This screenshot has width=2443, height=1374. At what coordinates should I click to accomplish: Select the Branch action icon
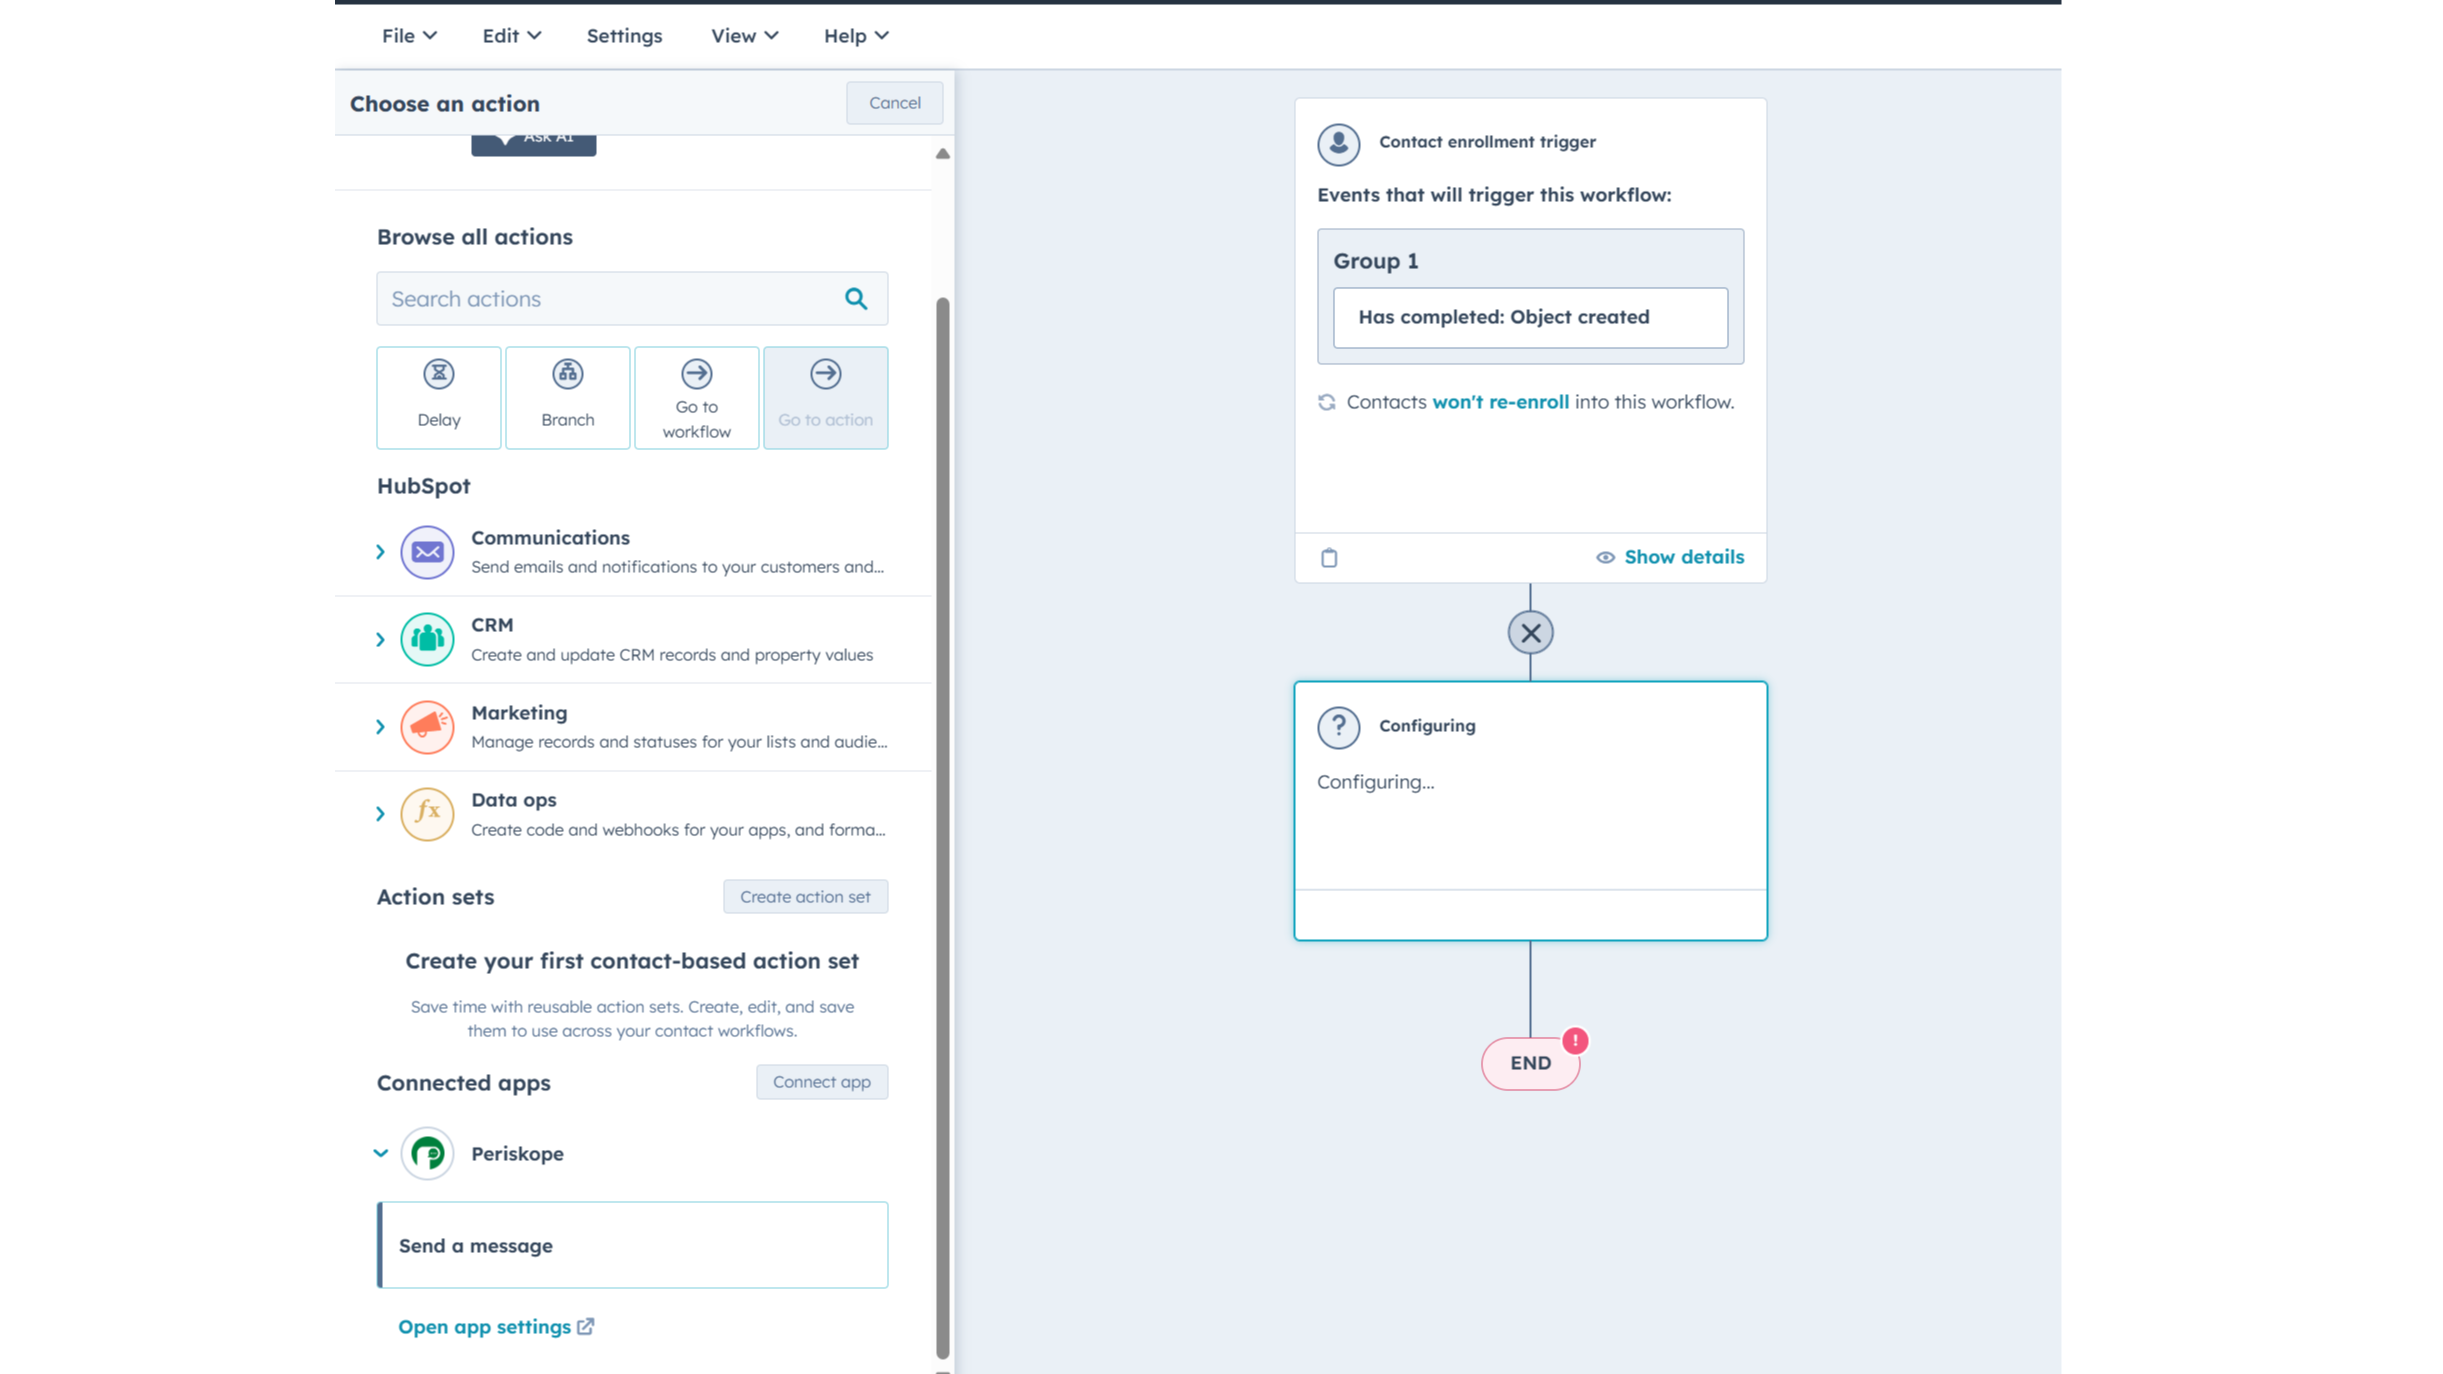coord(567,397)
